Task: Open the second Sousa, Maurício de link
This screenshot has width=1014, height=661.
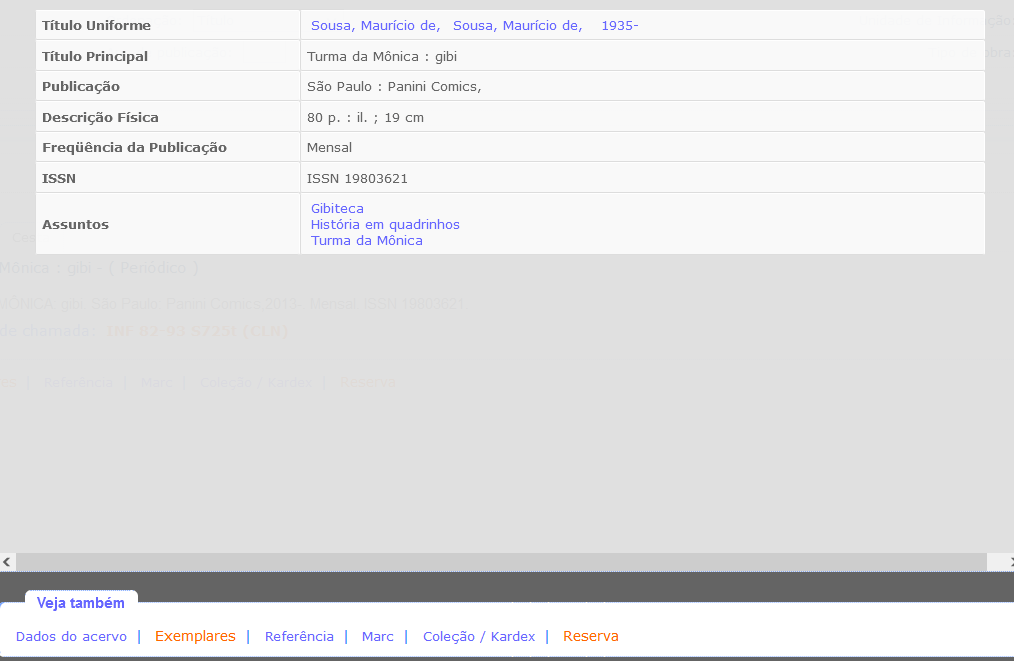Action: [x=517, y=25]
